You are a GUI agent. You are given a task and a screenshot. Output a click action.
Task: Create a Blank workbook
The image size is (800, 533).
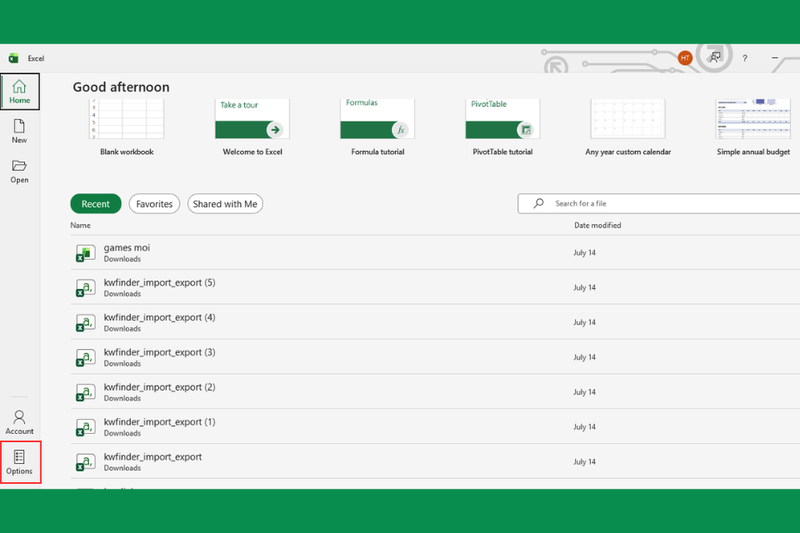click(127, 128)
